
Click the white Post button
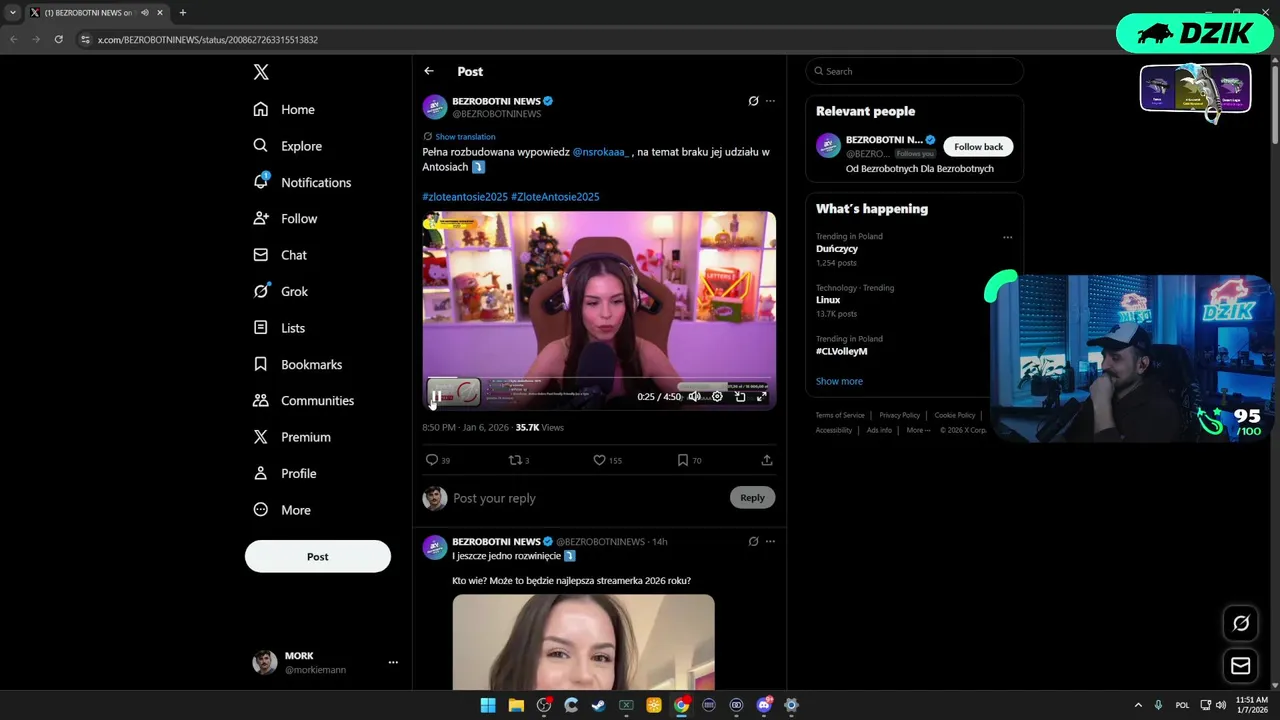coord(318,556)
